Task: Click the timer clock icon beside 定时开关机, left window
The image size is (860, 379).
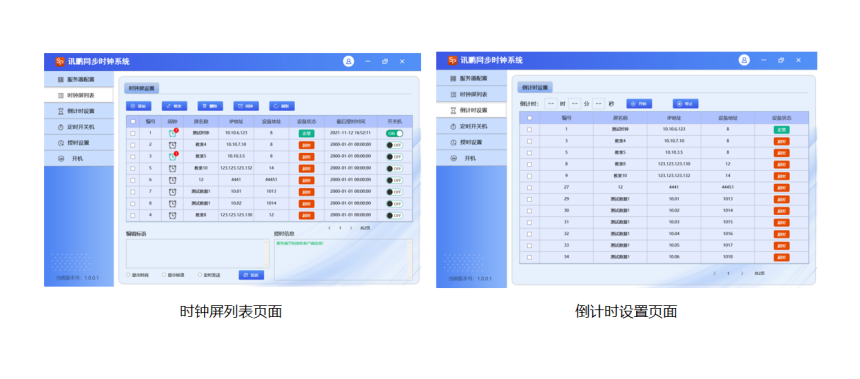Action: [x=61, y=127]
